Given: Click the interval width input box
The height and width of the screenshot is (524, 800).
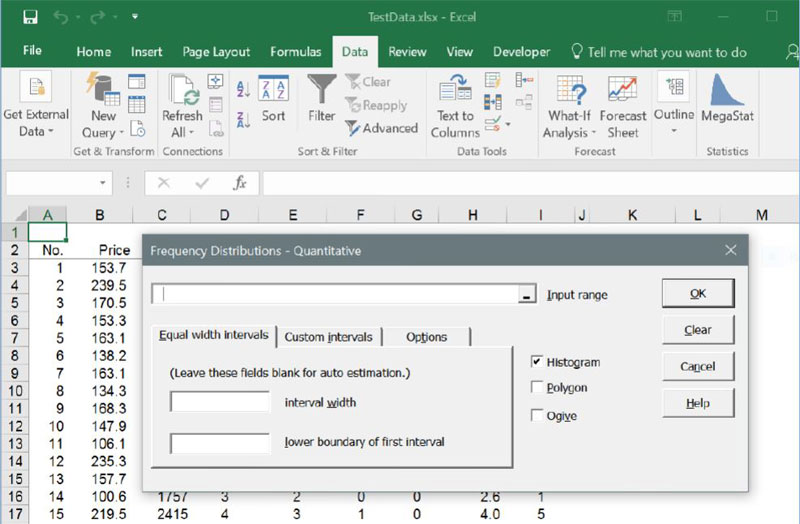Looking at the screenshot, I should click(x=220, y=402).
